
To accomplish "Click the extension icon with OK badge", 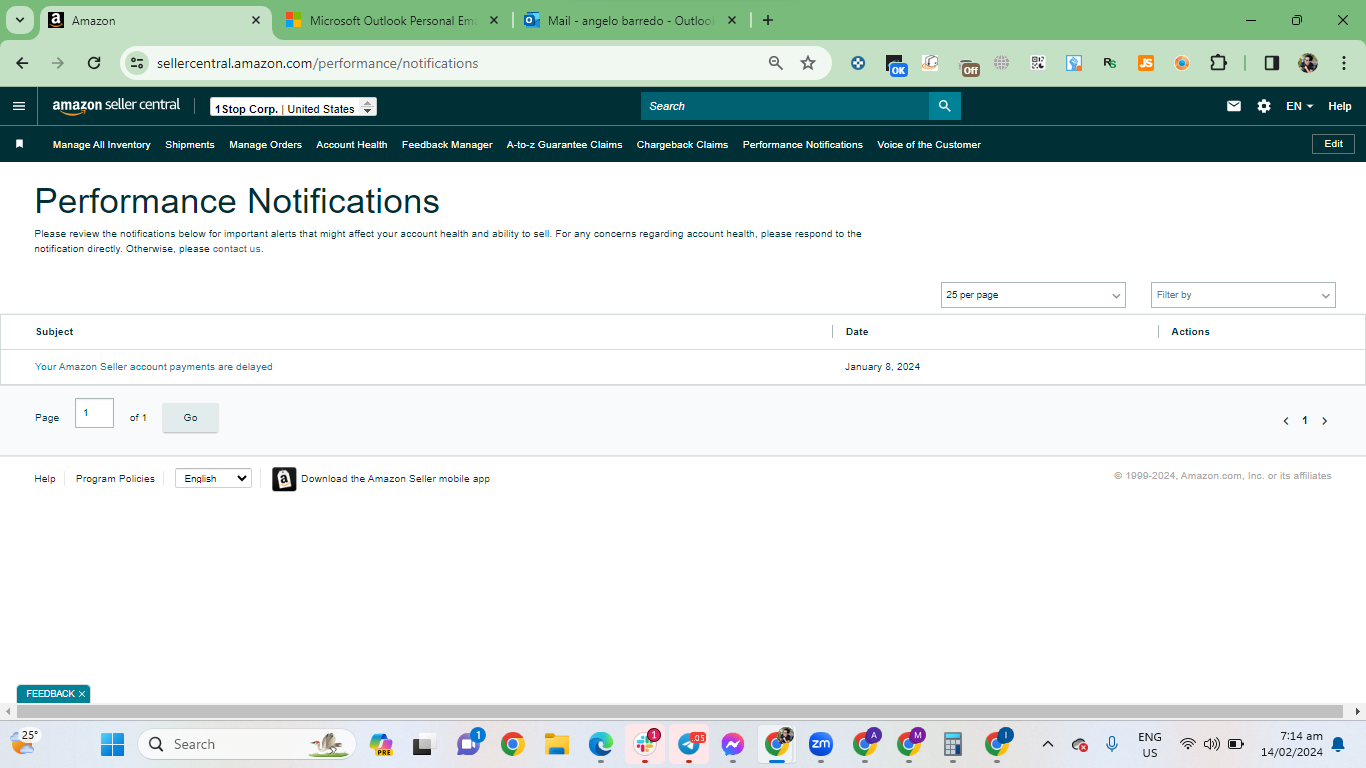I will (896, 65).
